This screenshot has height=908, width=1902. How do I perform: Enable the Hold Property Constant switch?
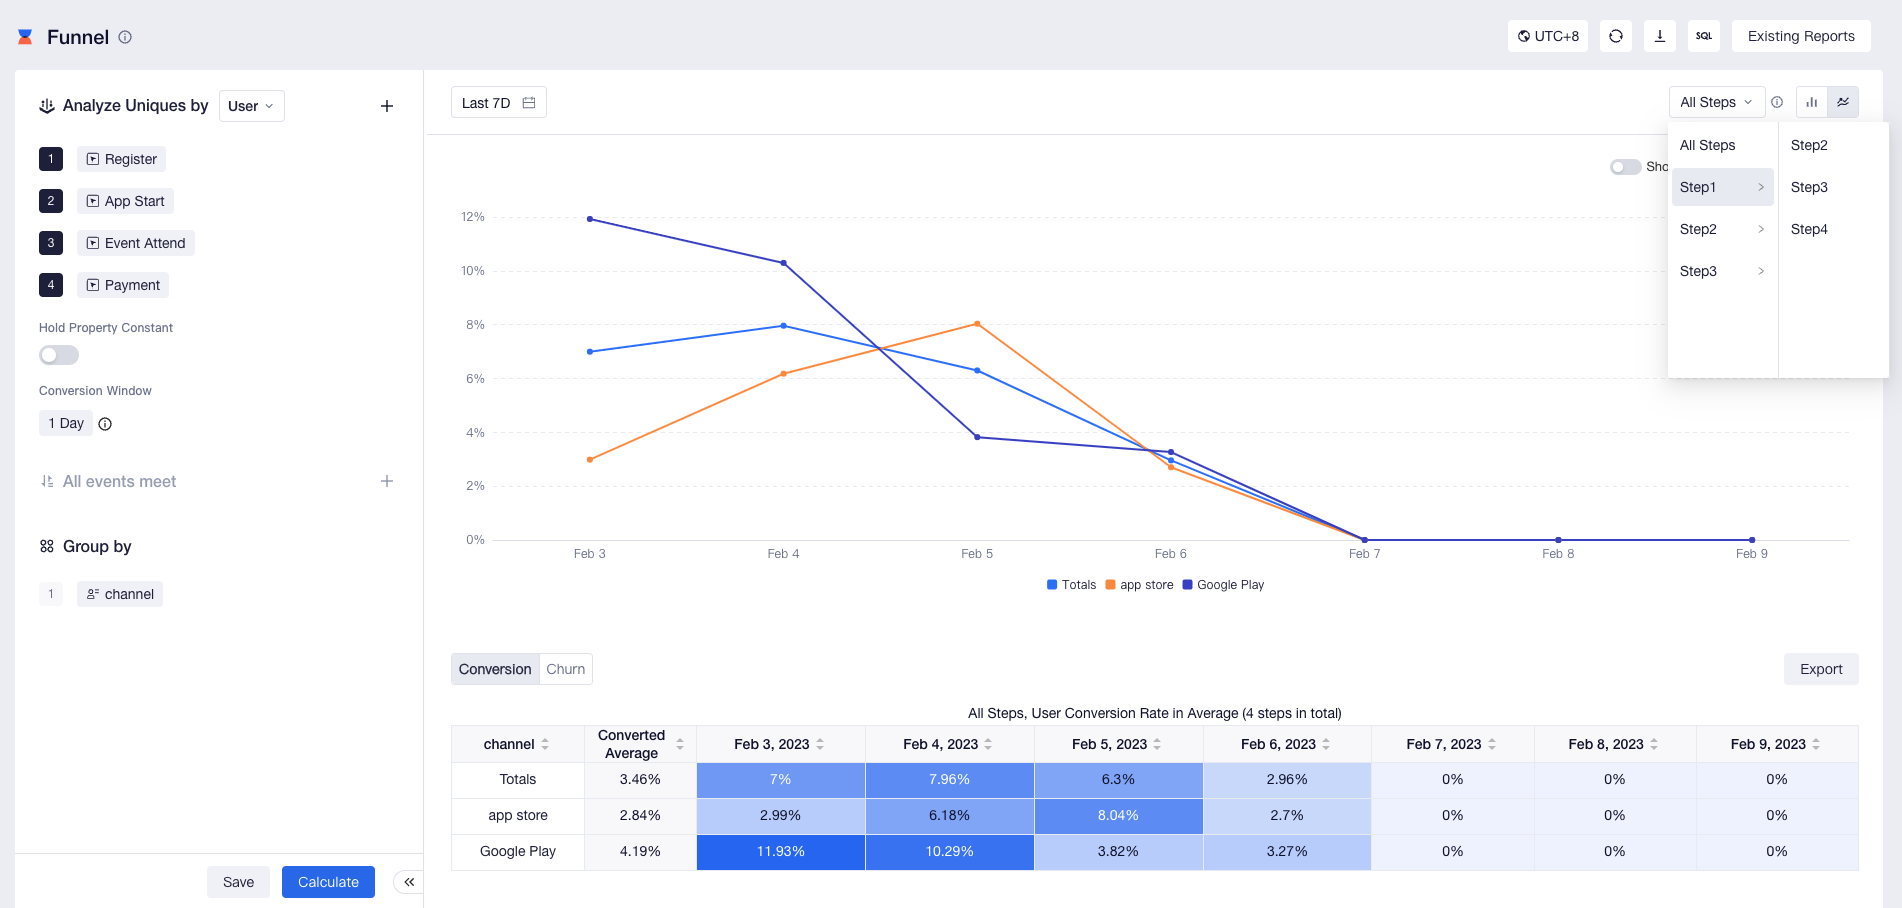coord(59,355)
